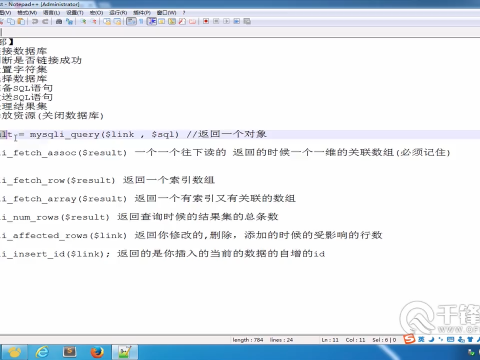
Task: Open the 语言(L) language menu
Action: coord(51,12)
